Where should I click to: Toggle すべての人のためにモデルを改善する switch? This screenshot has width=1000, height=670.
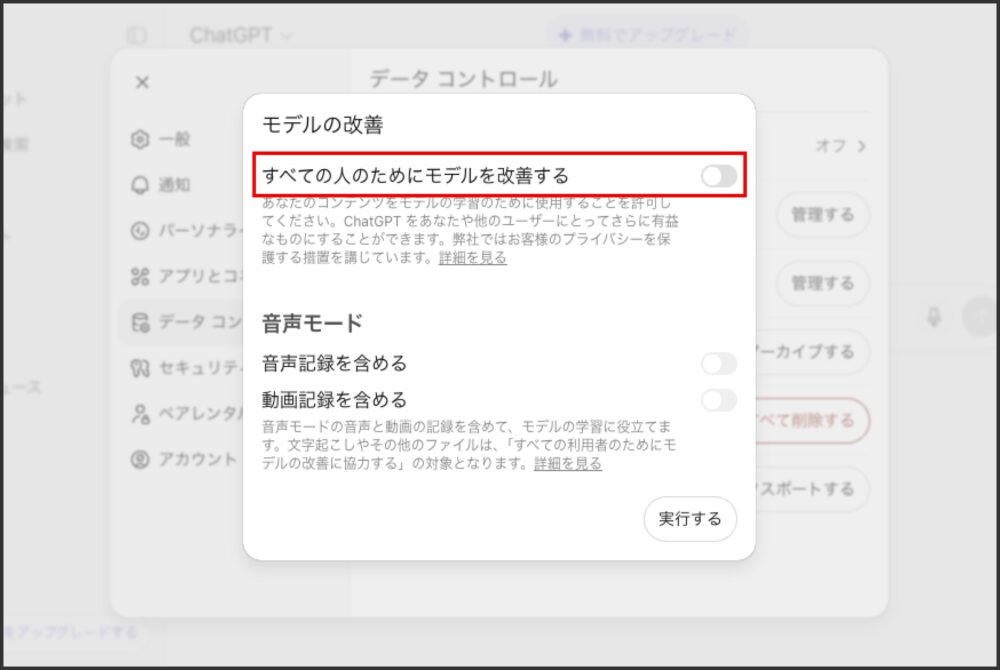pyautogui.click(x=718, y=176)
